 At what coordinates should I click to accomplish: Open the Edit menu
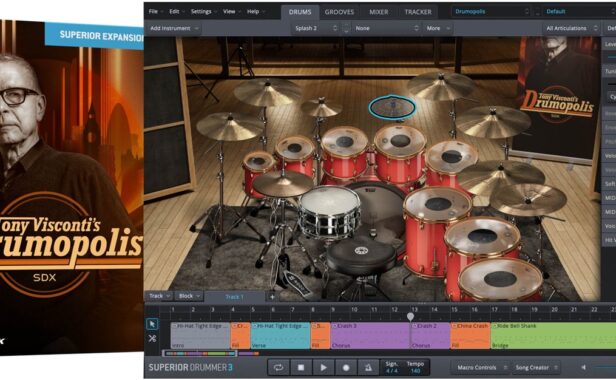click(x=177, y=12)
